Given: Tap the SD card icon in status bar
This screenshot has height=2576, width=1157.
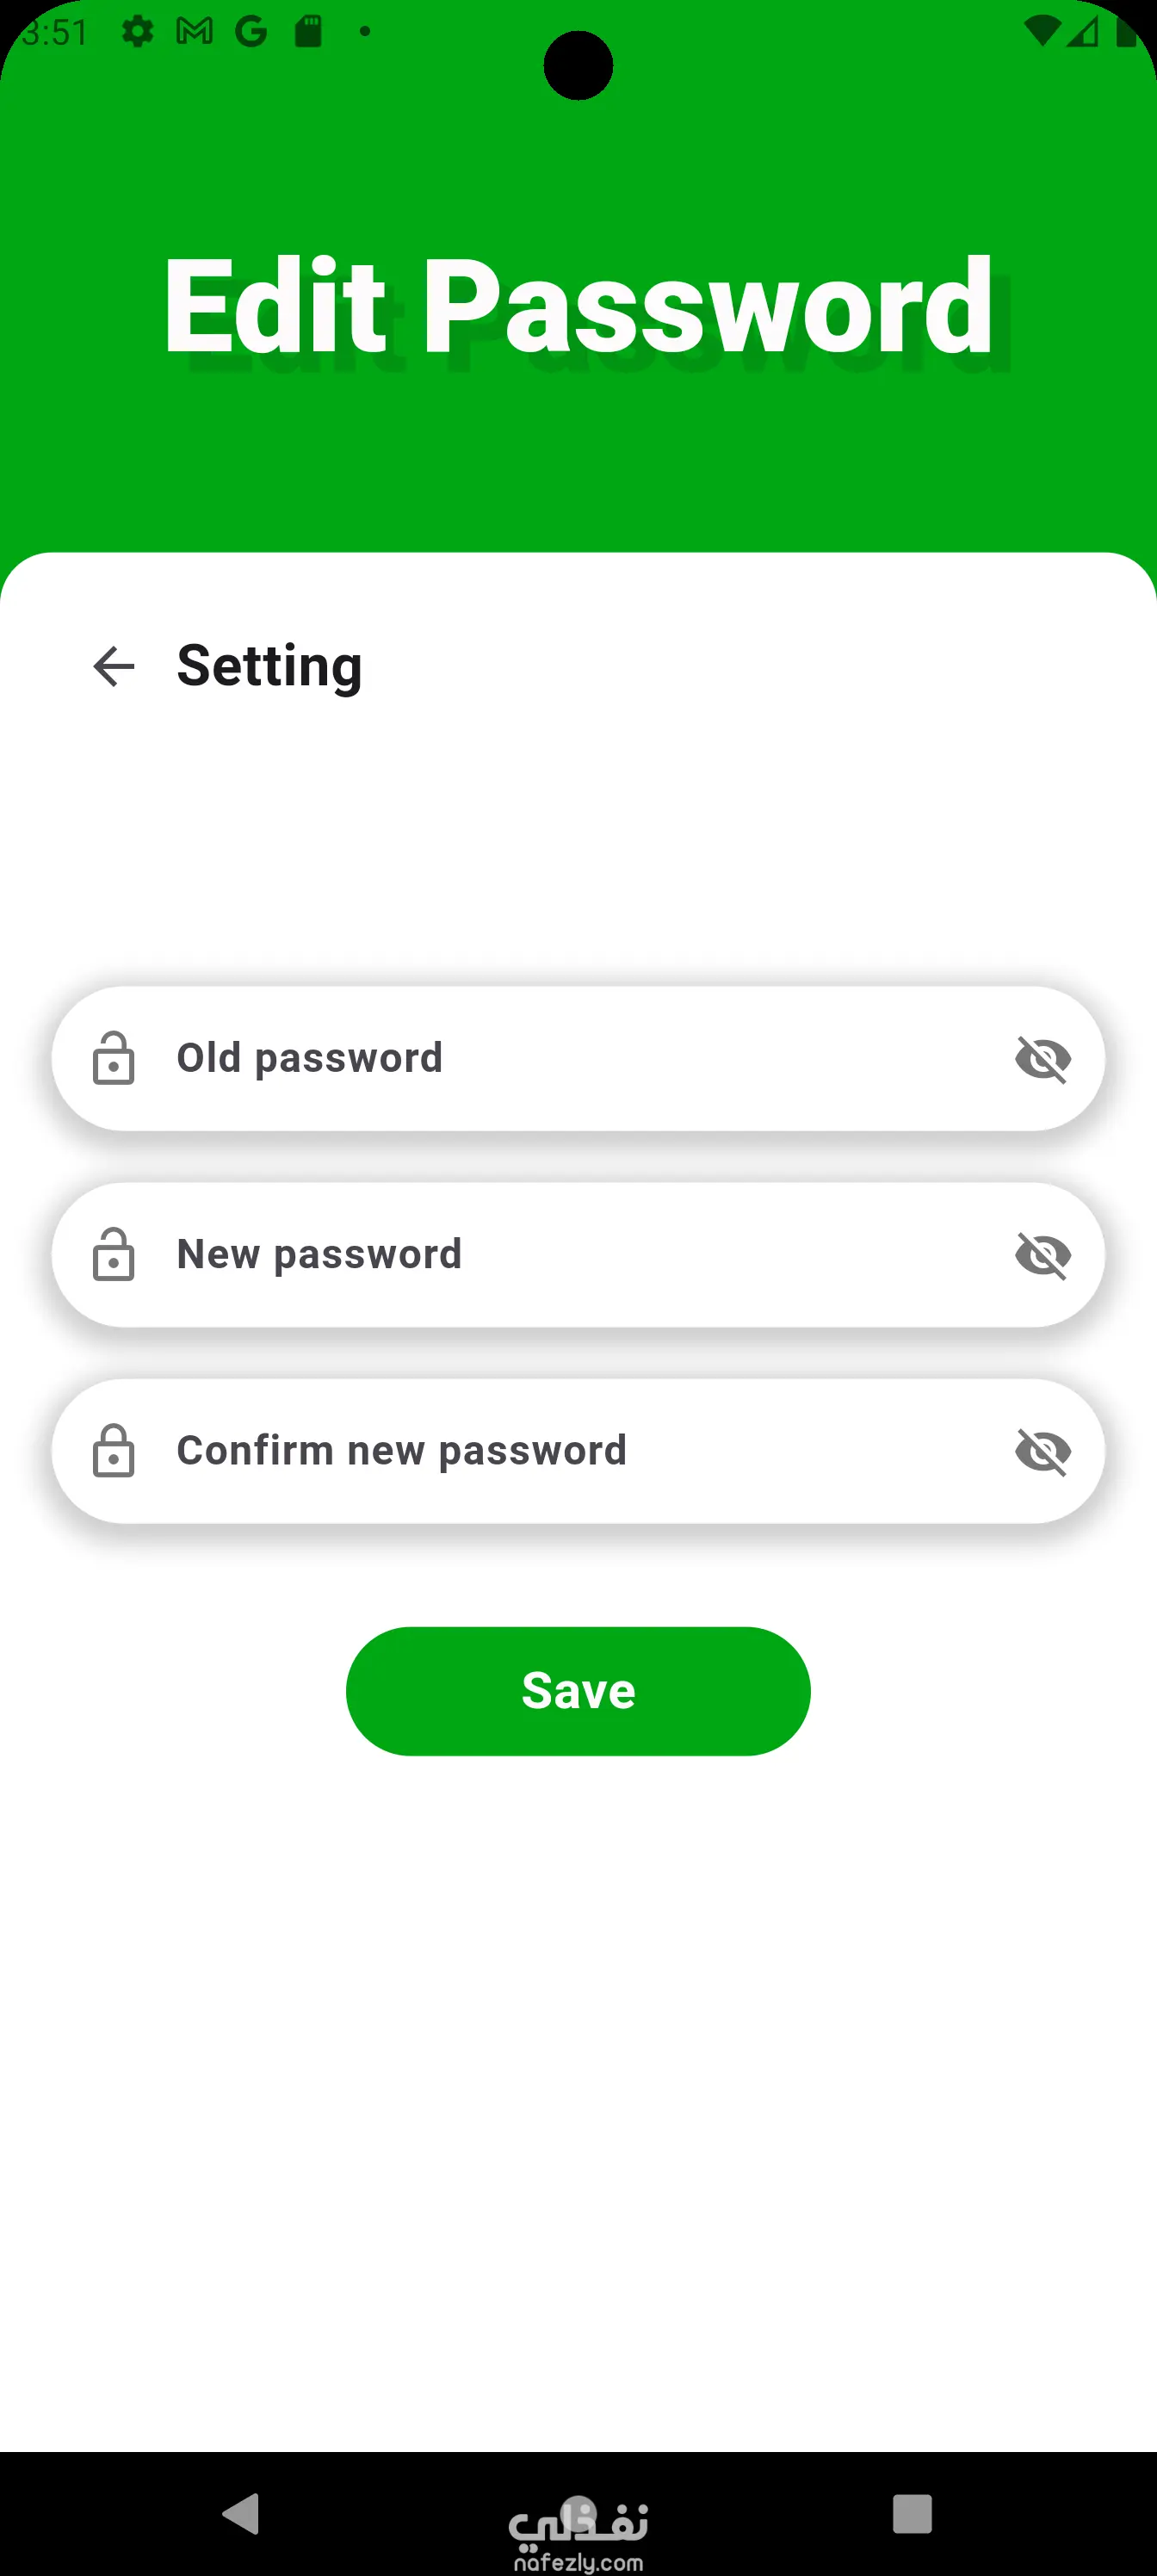Looking at the screenshot, I should point(308,32).
